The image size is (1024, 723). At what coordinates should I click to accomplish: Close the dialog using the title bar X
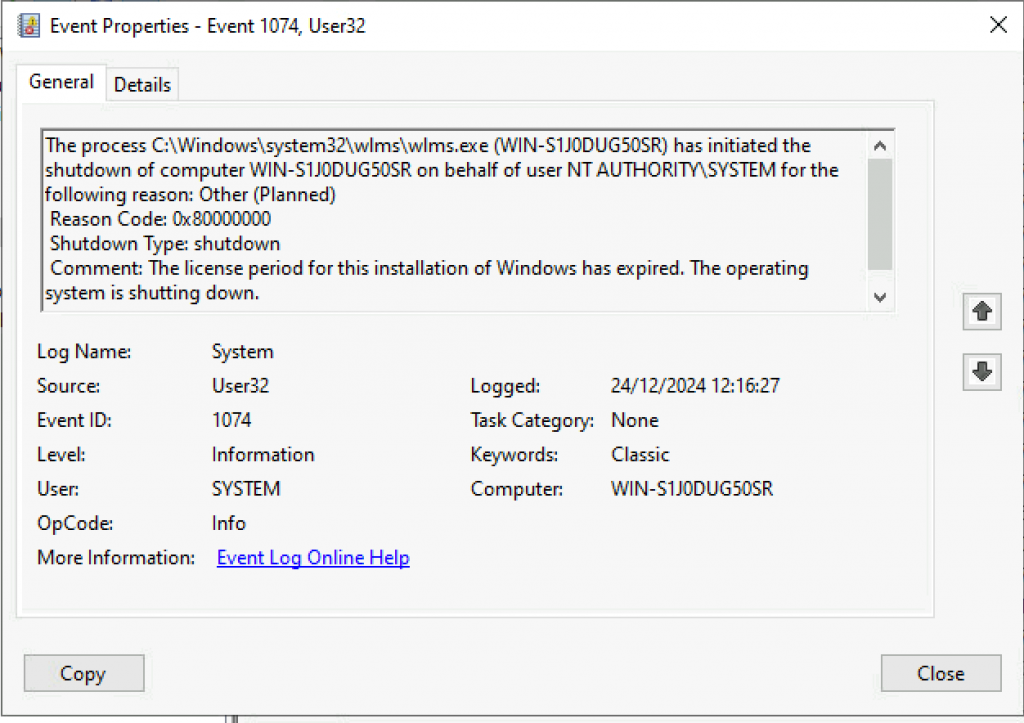tap(997, 26)
